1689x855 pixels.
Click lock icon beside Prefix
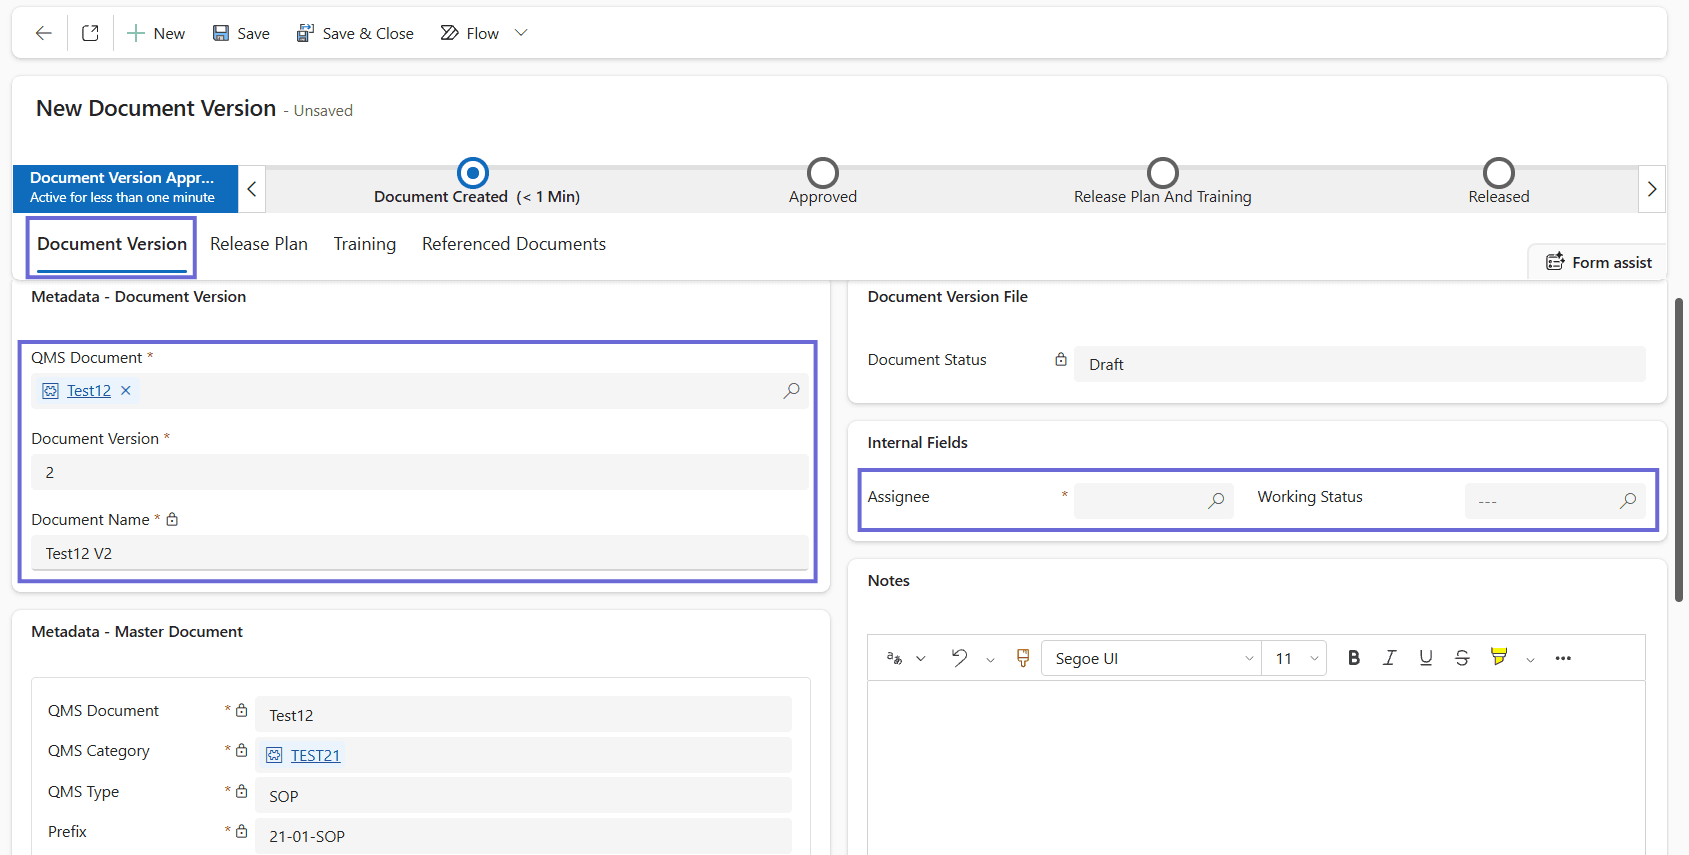[241, 831]
